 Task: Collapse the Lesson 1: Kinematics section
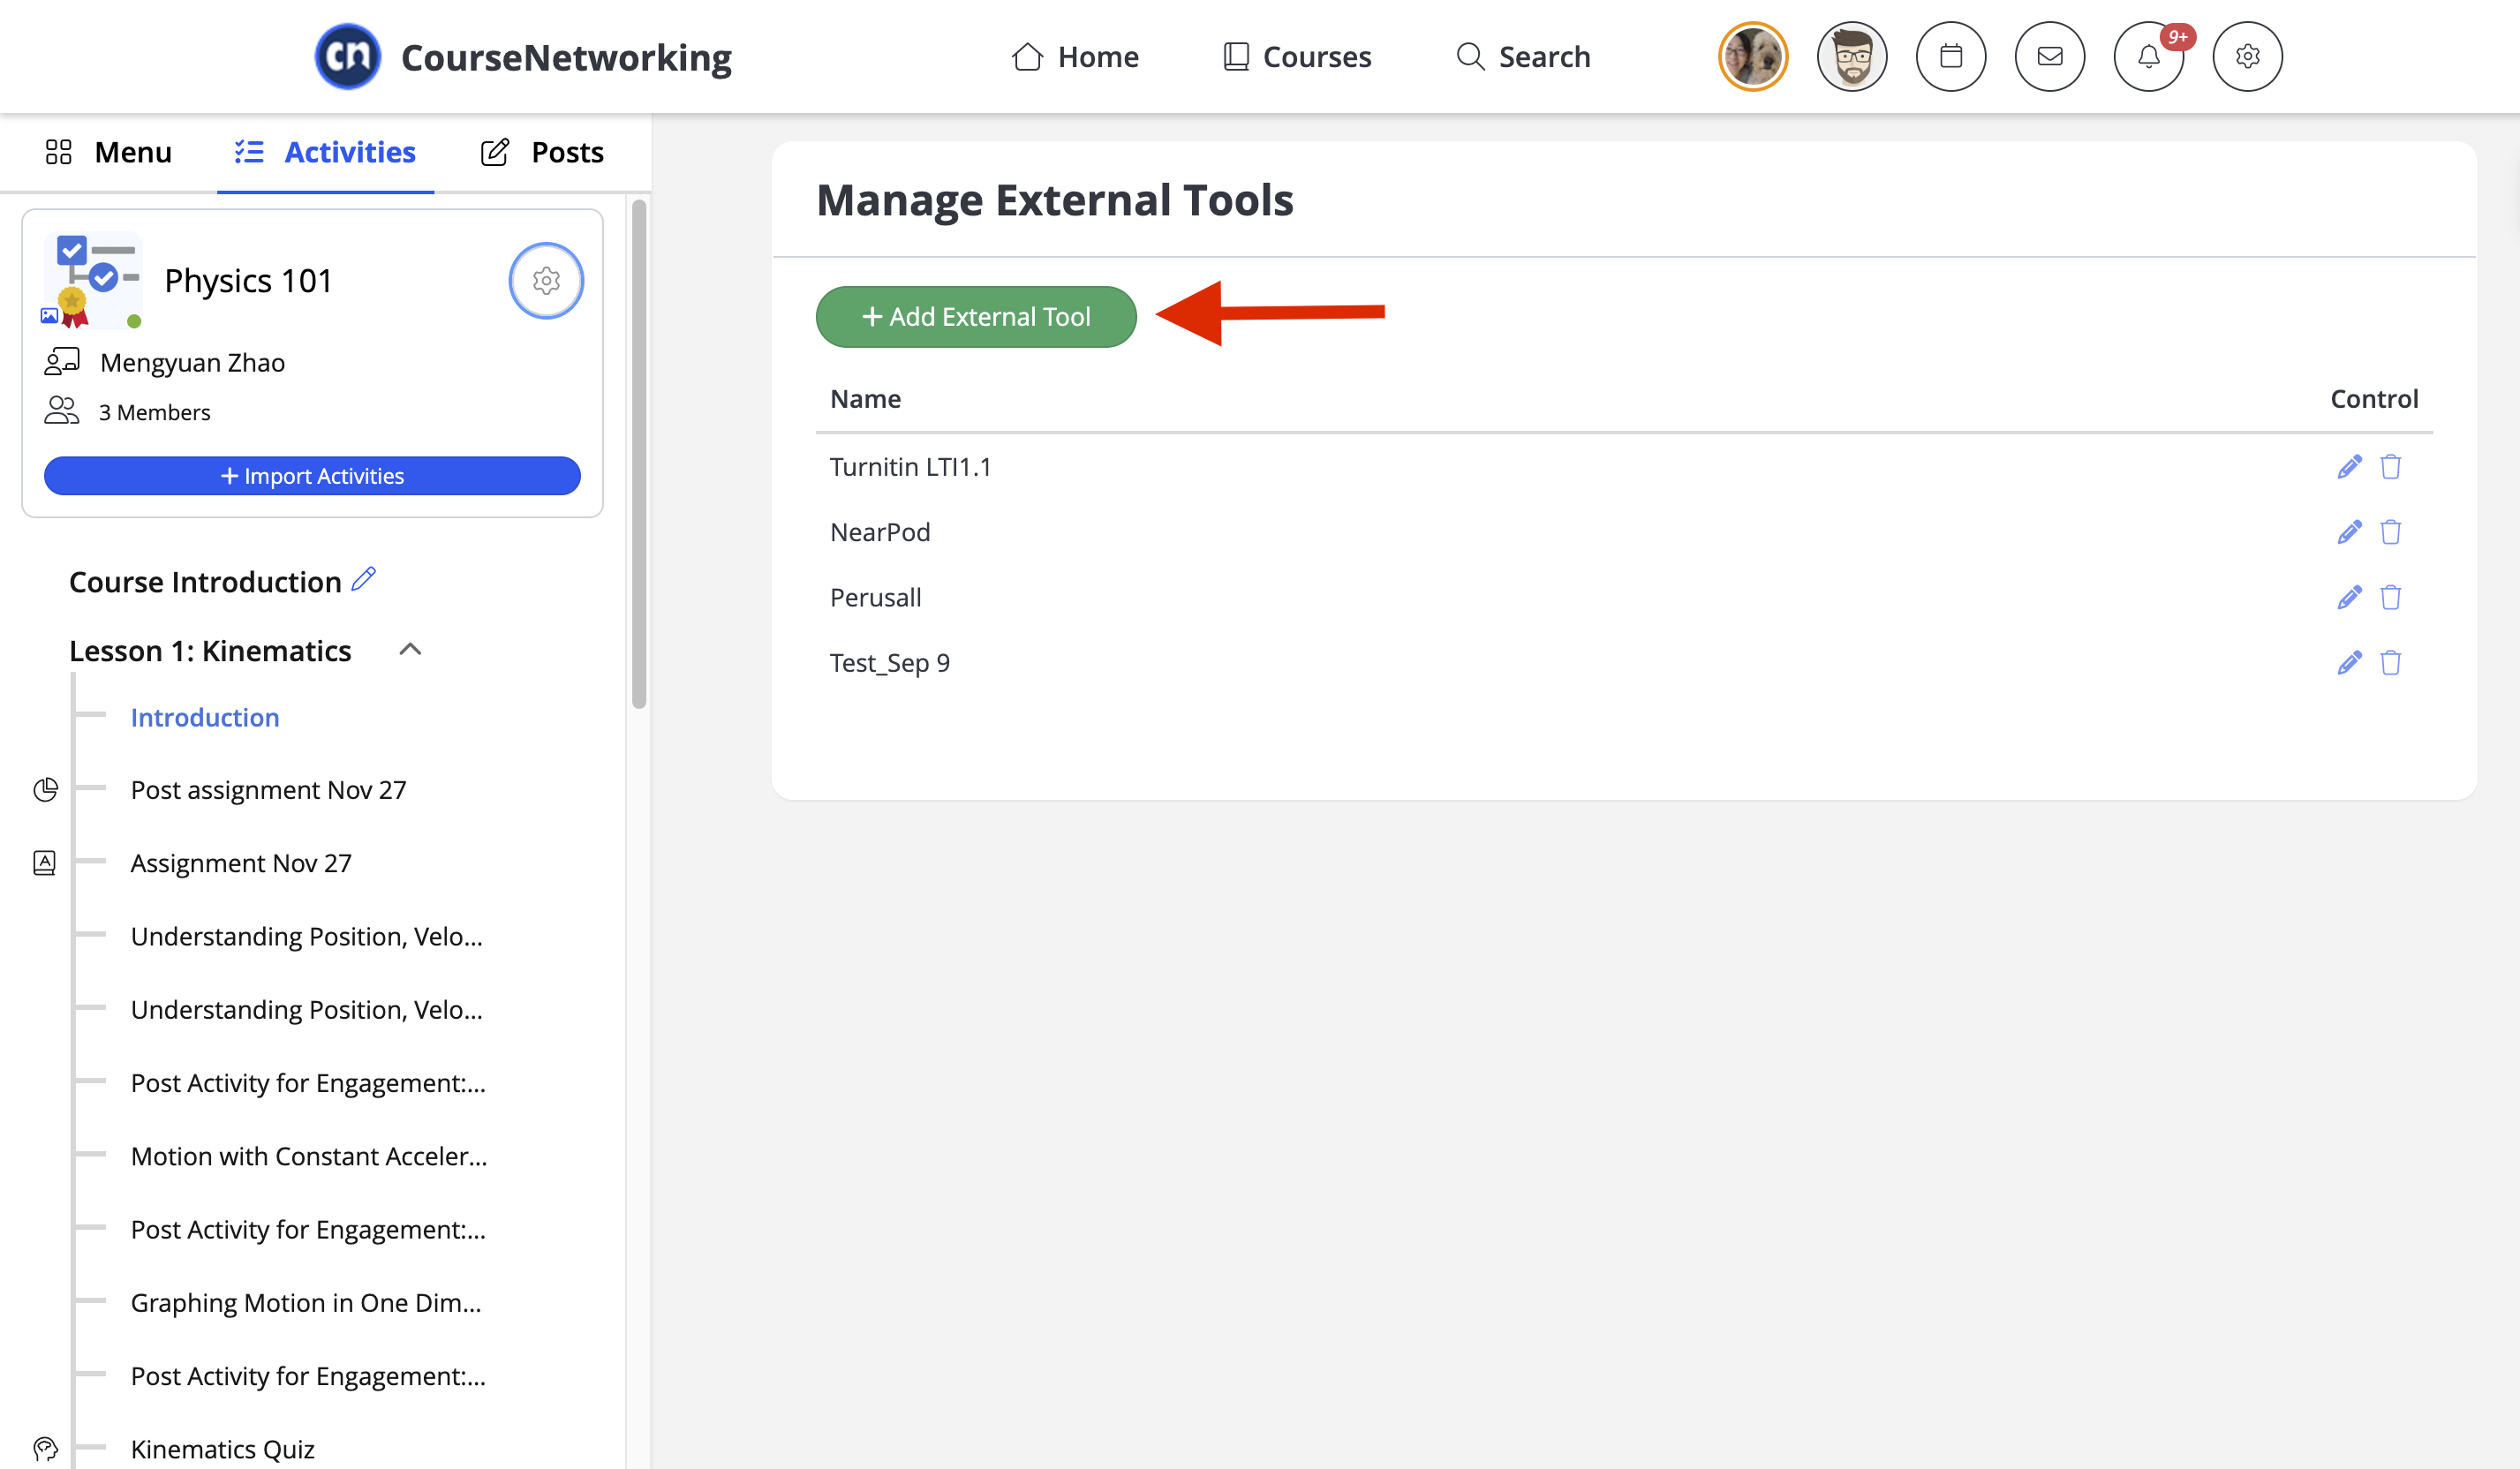(x=410, y=650)
